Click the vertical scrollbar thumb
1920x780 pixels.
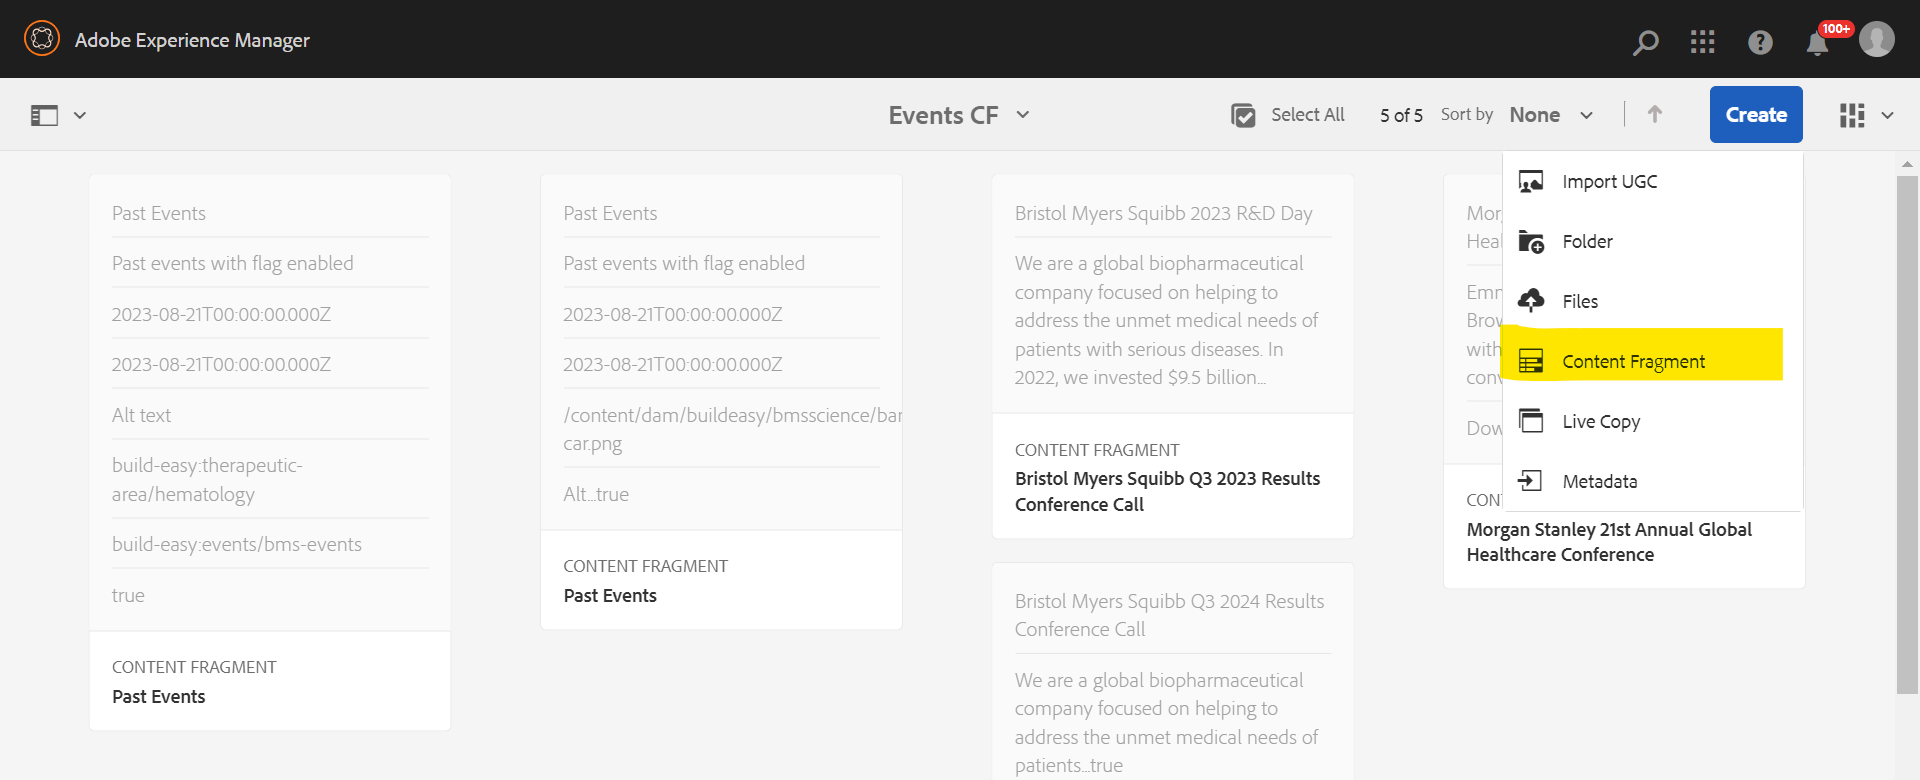click(1907, 434)
